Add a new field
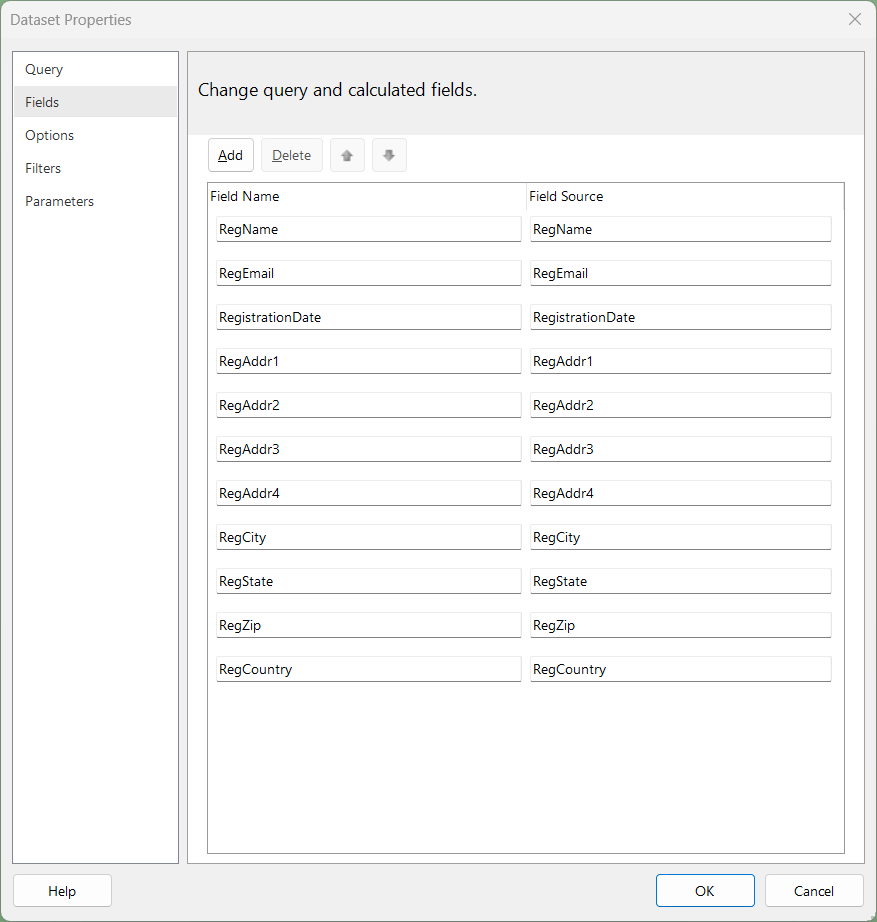877x922 pixels. coord(231,155)
